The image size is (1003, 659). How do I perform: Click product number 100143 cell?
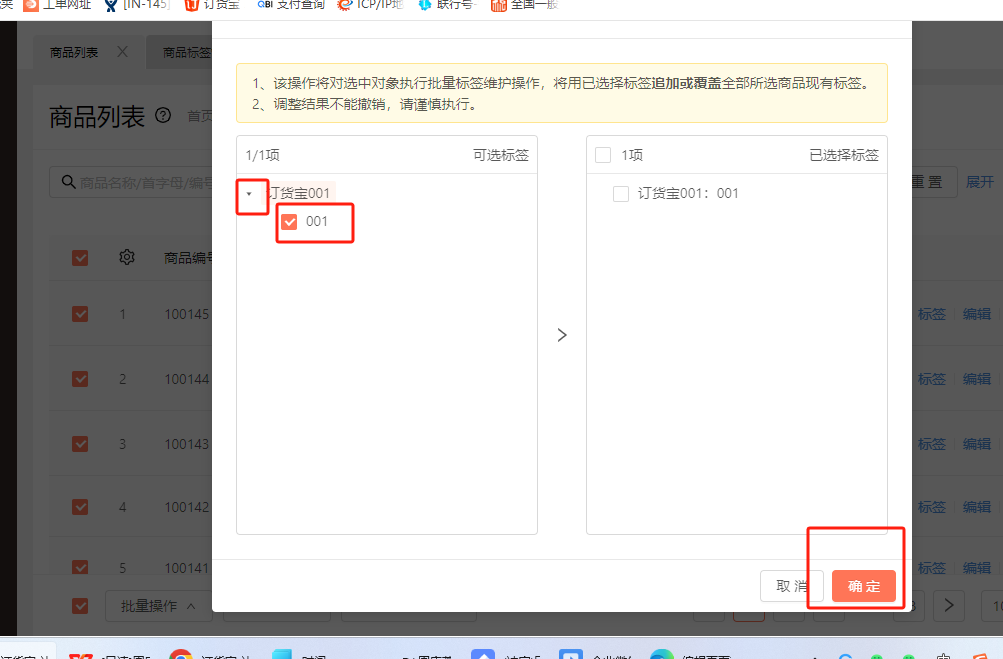coord(187,444)
